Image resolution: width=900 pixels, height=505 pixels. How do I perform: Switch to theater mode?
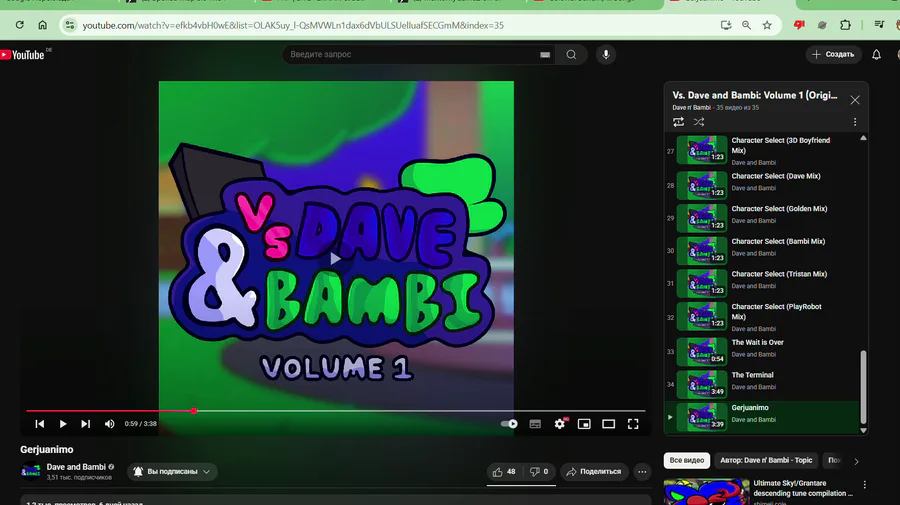coord(608,424)
